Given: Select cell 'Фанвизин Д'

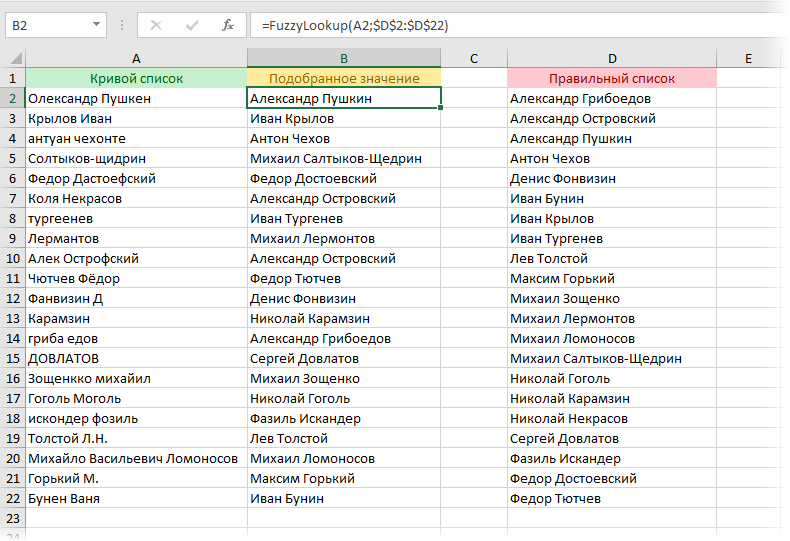Looking at the screenshot, I should click(x=136, y=299).
